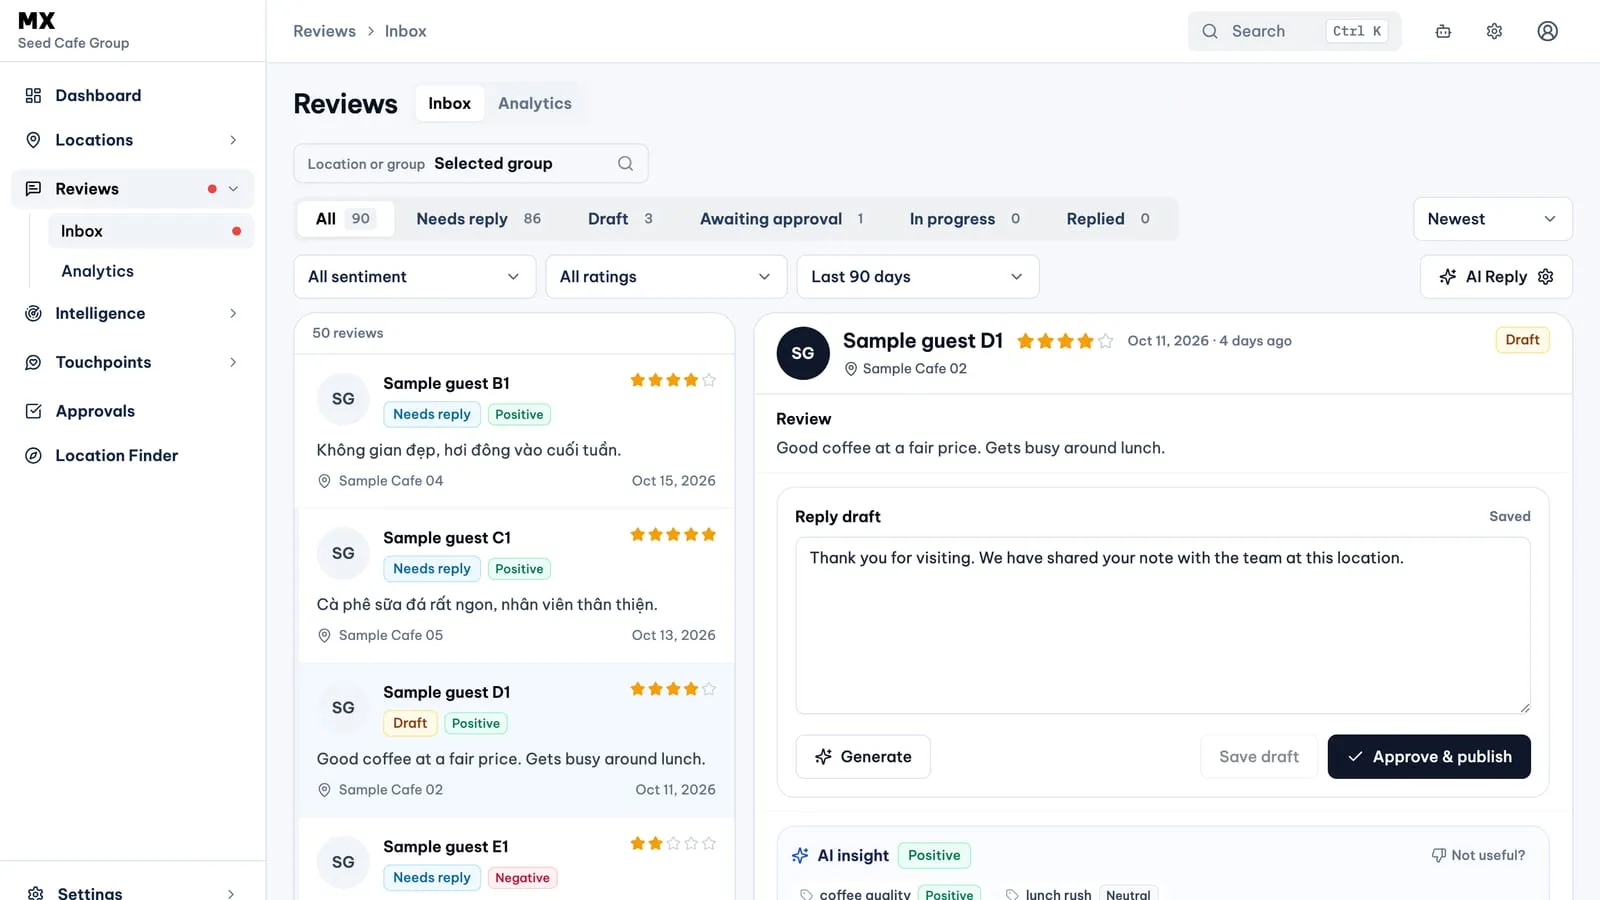Image resolution: width=1600 pixels, height=900 pixels.
Task: Click the MX logo
Action: (37, 20)
